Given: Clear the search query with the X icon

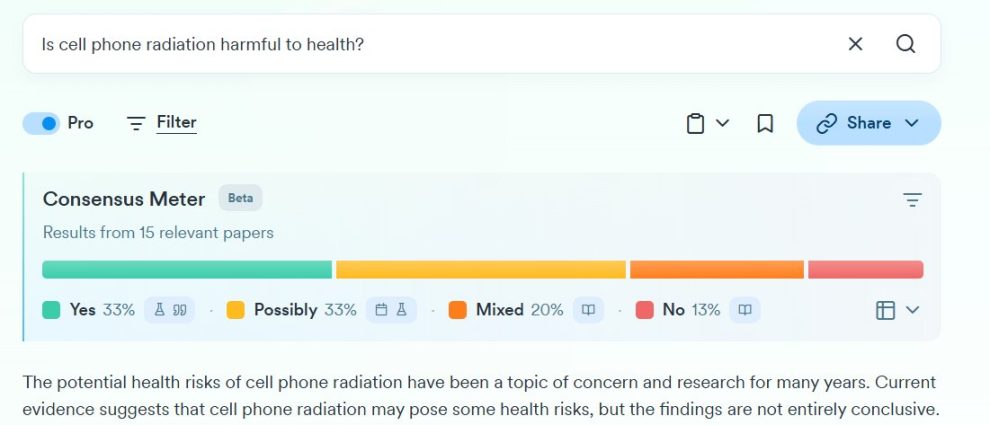Looking at the screenshot, I should 855,44.
